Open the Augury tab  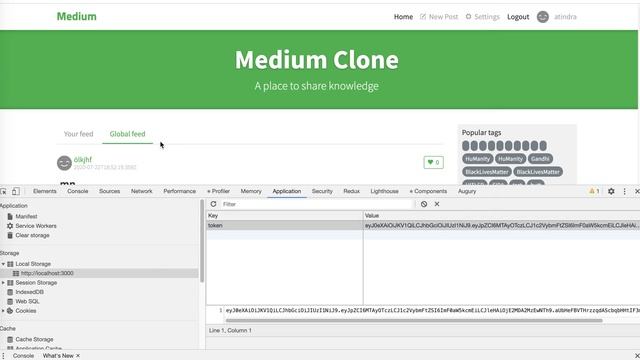click(x=467, y=191)
